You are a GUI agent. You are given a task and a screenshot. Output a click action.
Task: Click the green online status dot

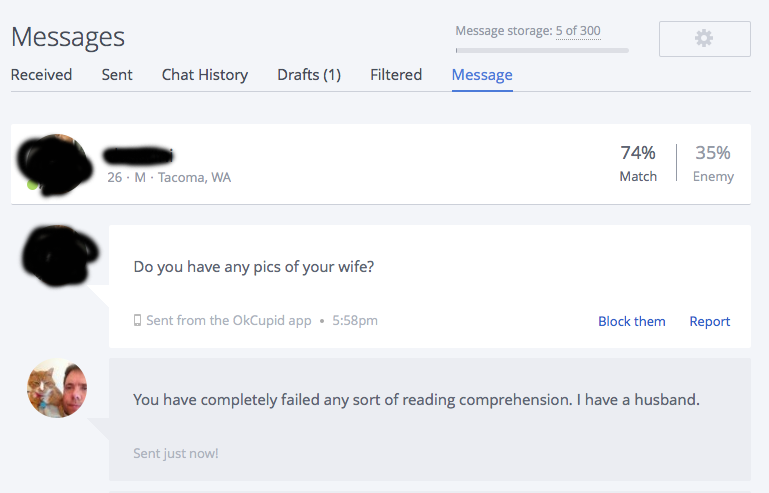pos(32,185)
